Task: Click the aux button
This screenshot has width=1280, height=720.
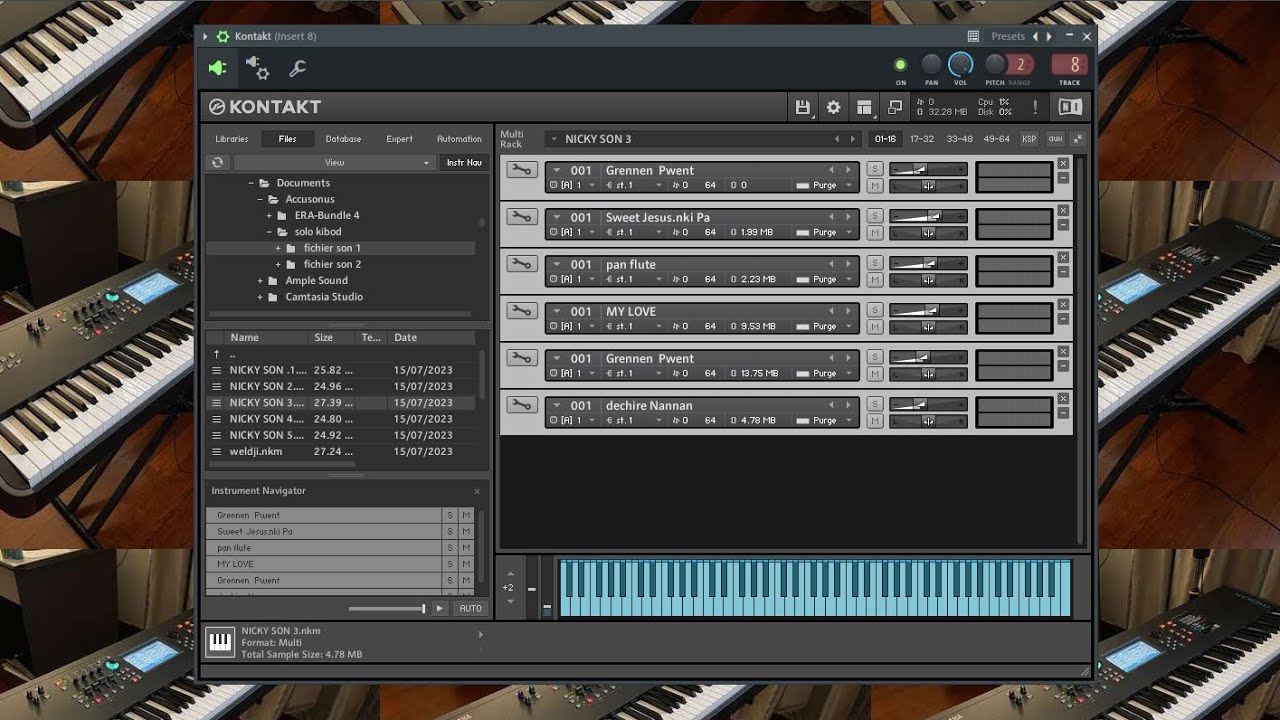Action: [x=1055, y=139]
